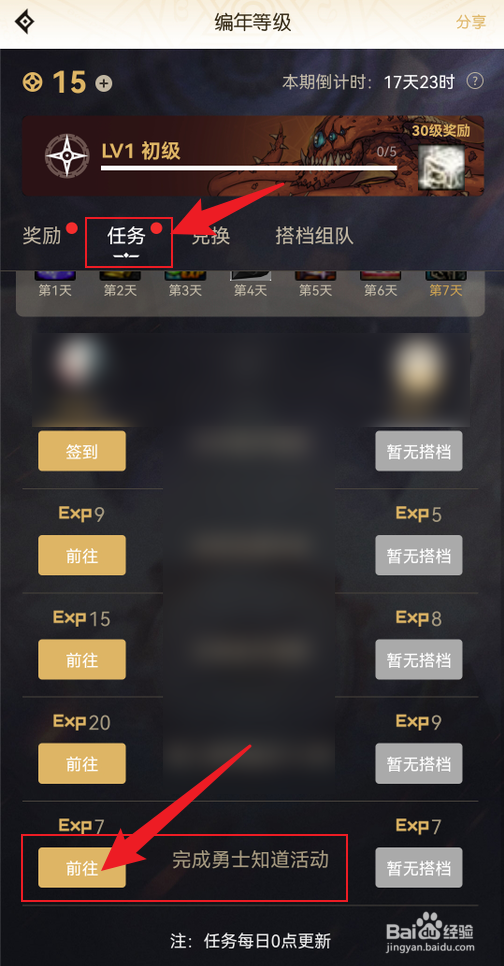The width and height of the screenshot is (504, 966).
Task: Tap 前往 for the Exp 20 task
Action: point(82,763)
